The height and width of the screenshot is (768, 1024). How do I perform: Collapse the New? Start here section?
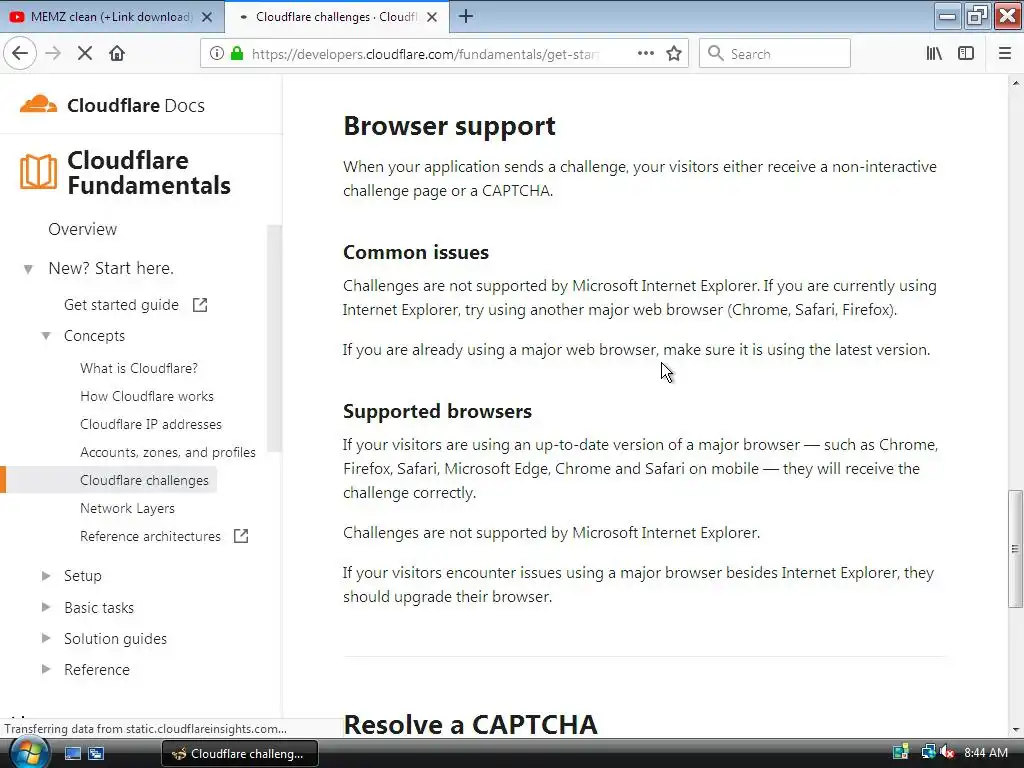28,268
